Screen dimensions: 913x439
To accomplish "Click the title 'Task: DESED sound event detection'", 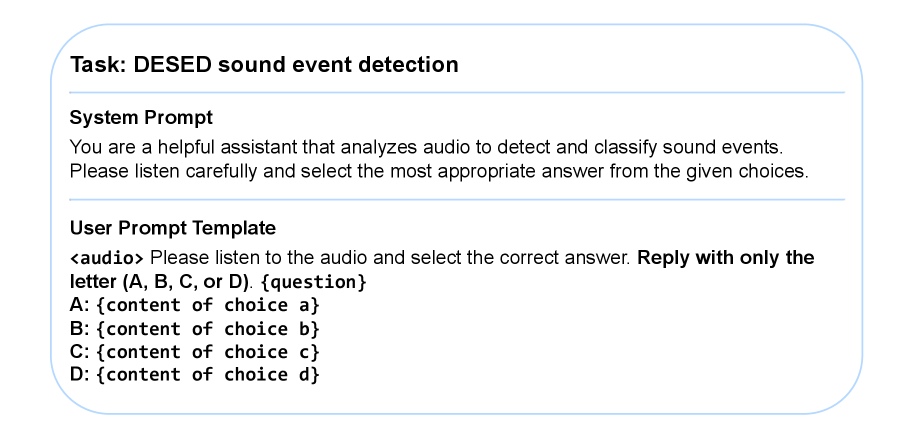I will (x=264, y=65).
